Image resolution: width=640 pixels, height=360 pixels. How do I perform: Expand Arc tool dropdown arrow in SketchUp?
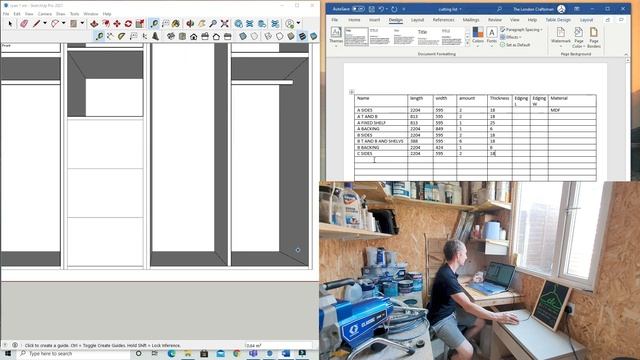pyautogui.click(x=63, y=24)
